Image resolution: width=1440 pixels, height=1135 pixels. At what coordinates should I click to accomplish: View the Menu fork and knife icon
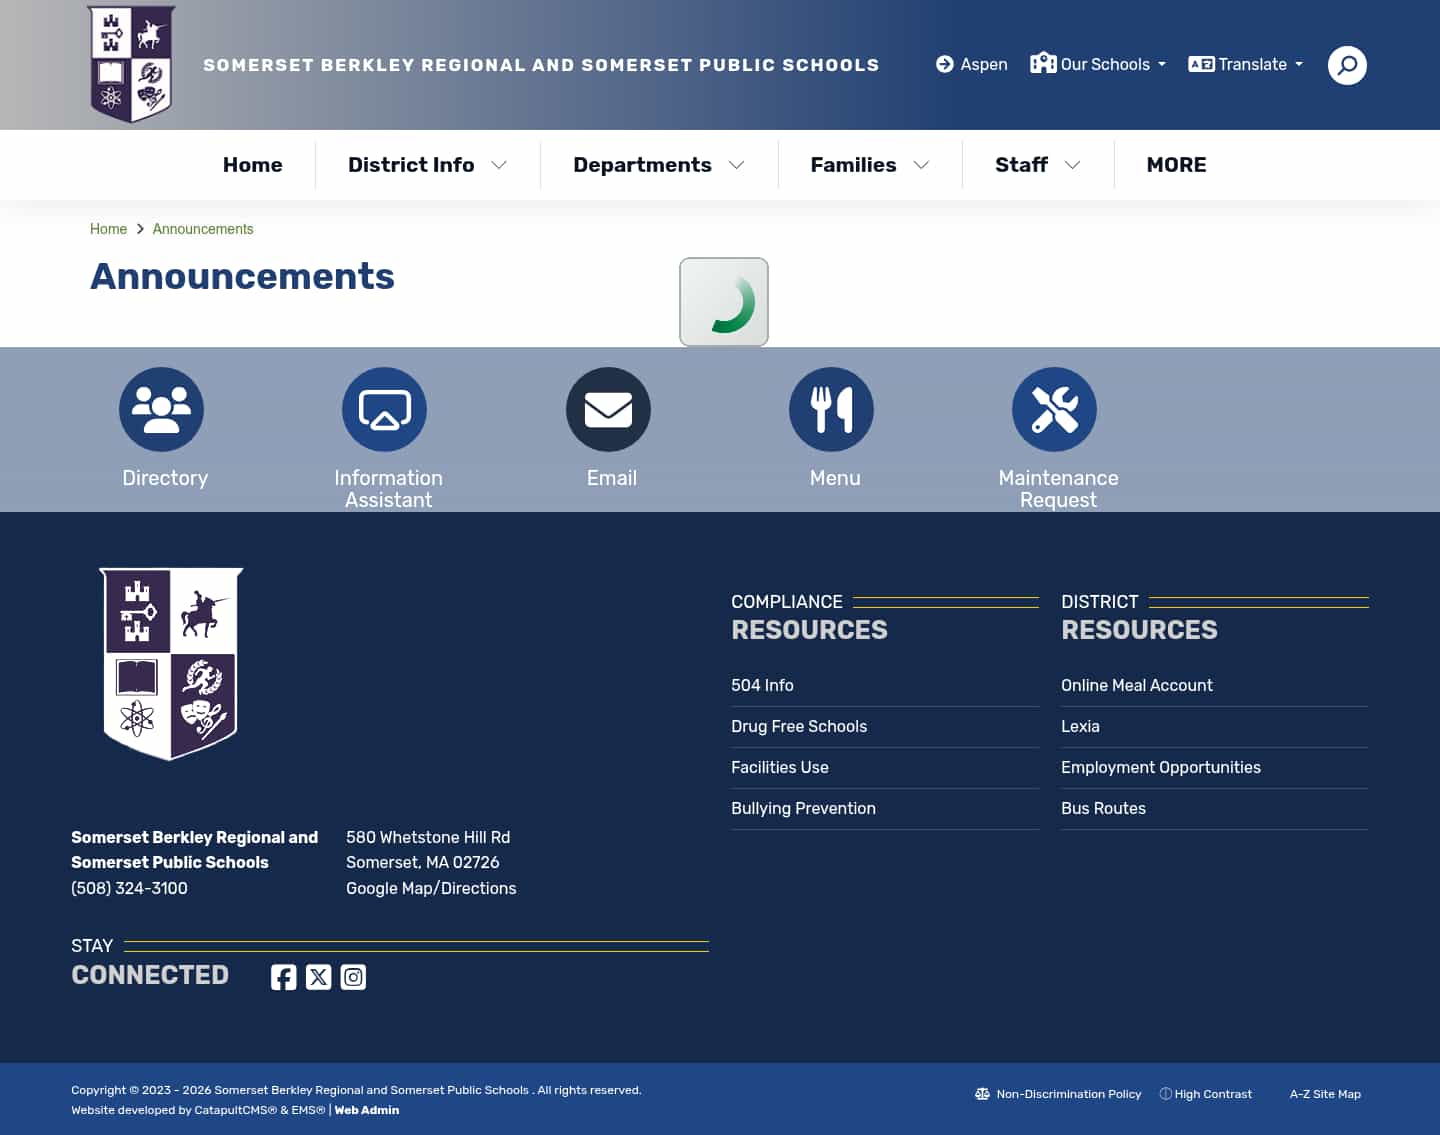[831, 409]
